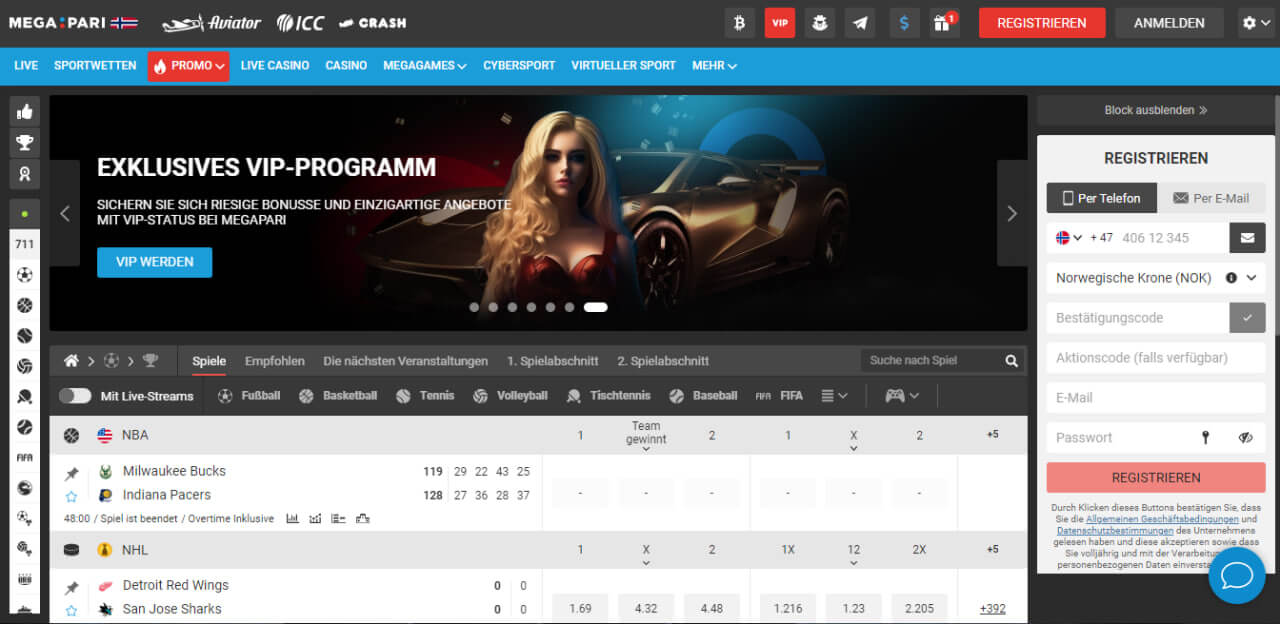Open the Telegram icon in the header
Screen dimensions: 1280x624
coord(860,23)
